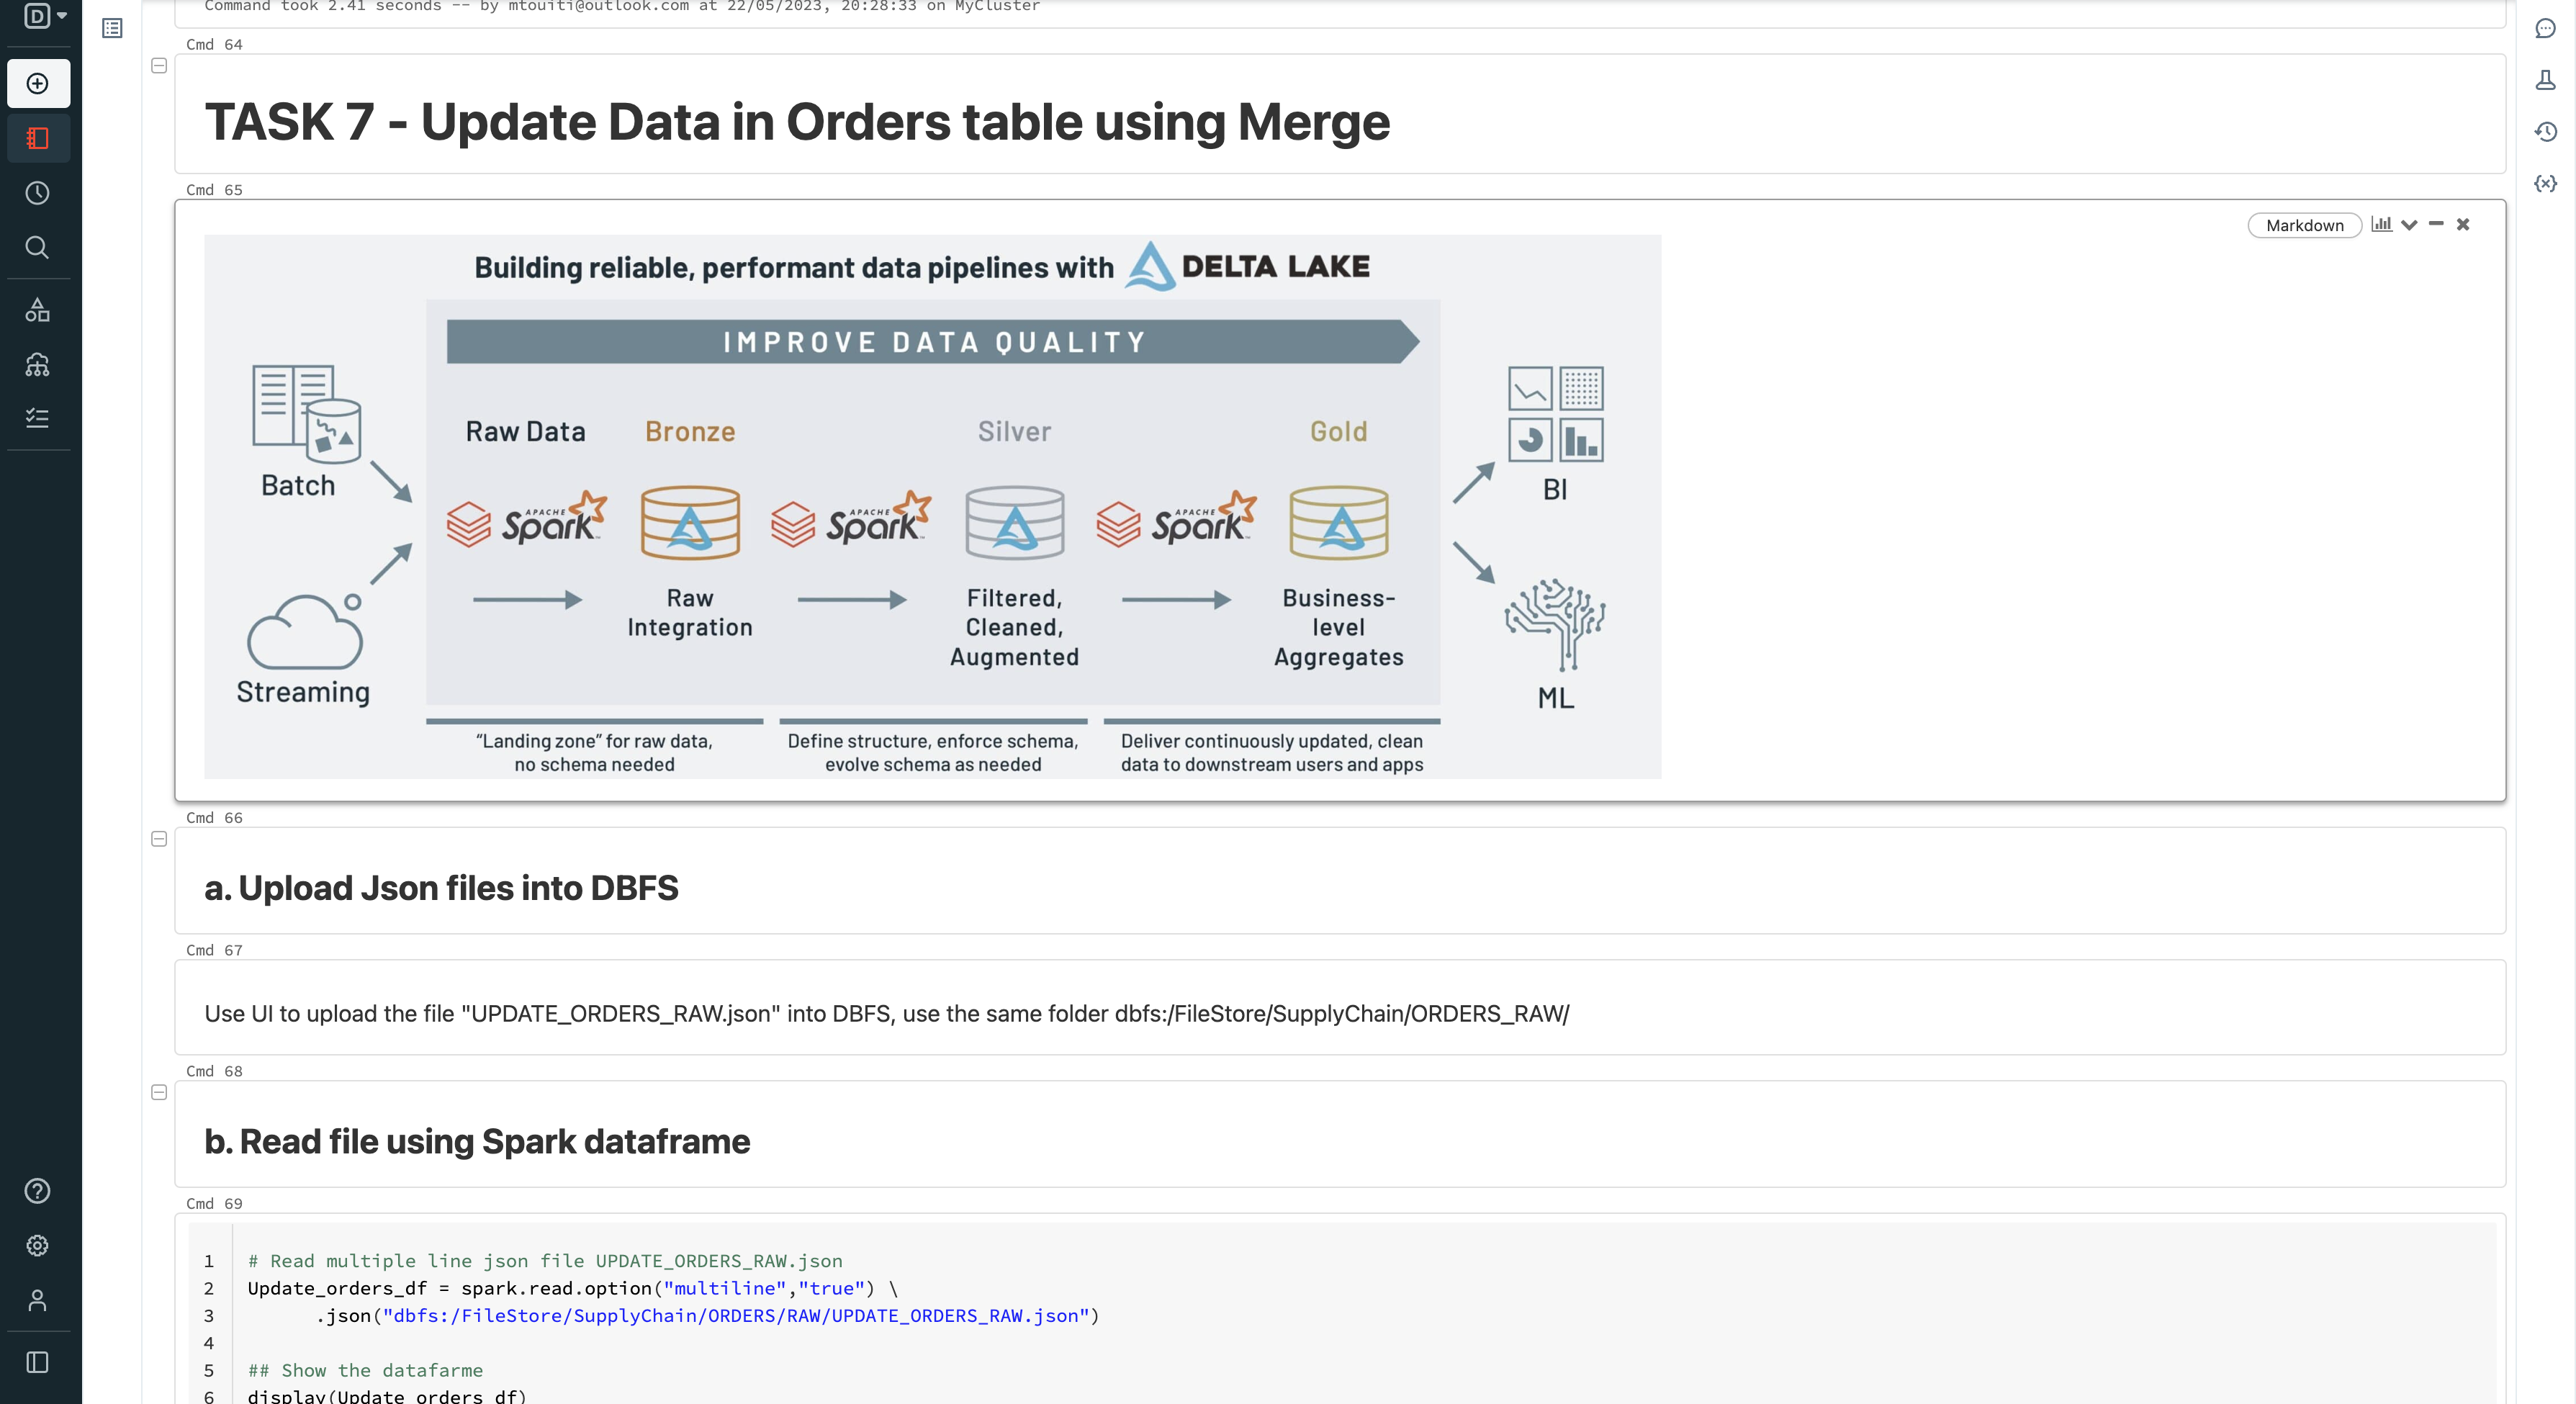
Task: Collapse the Upload Json files section
Action: (159, 839)
